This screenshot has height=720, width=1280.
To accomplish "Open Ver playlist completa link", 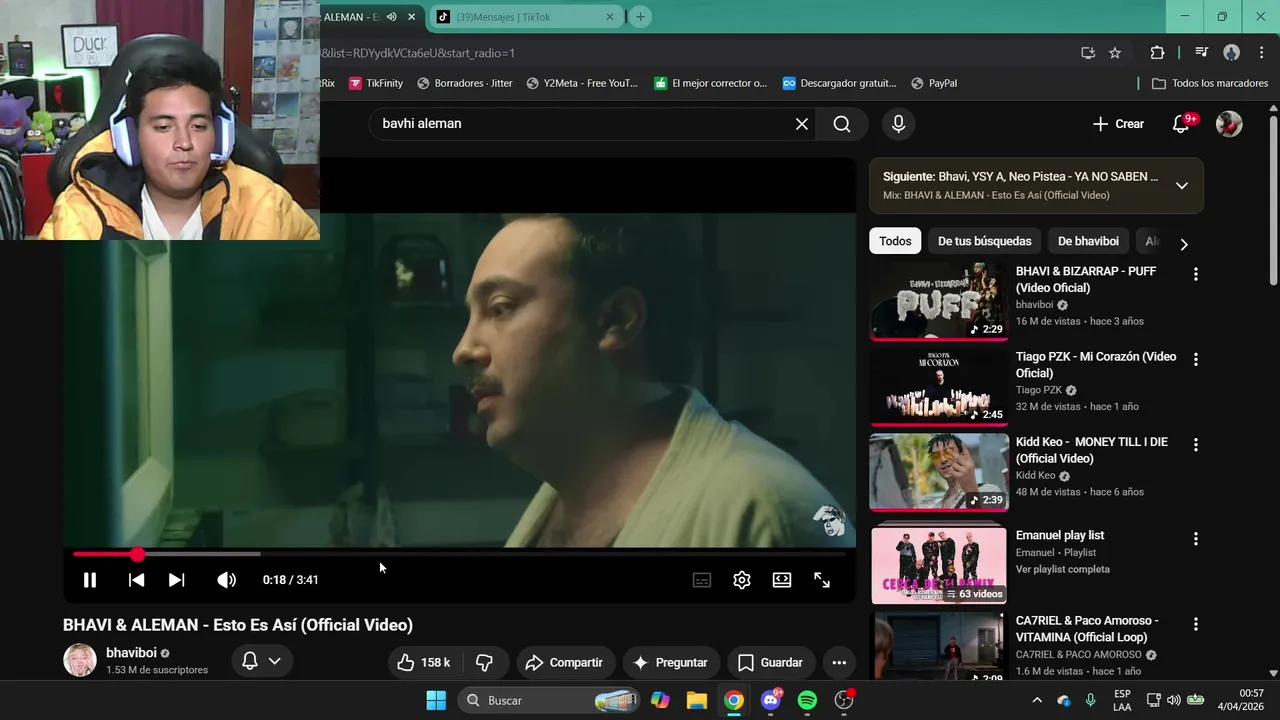I will [1062, 569].
